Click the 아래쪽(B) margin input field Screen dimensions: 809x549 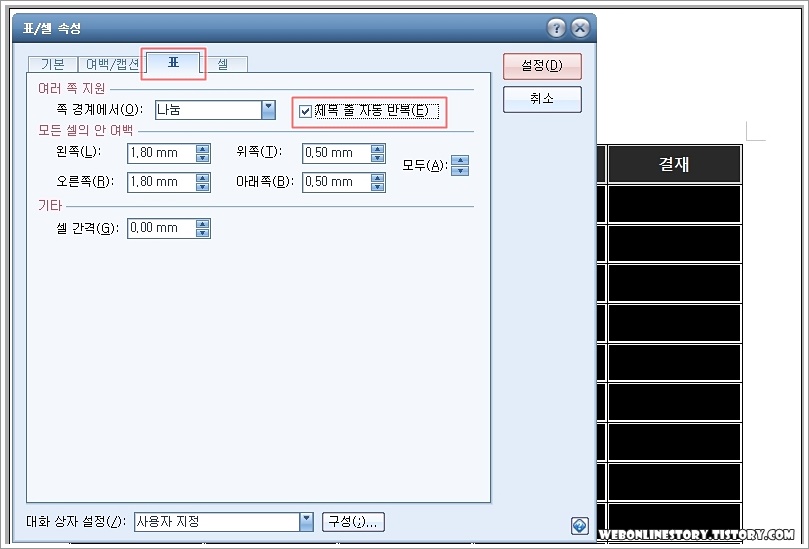click(337, 182)
